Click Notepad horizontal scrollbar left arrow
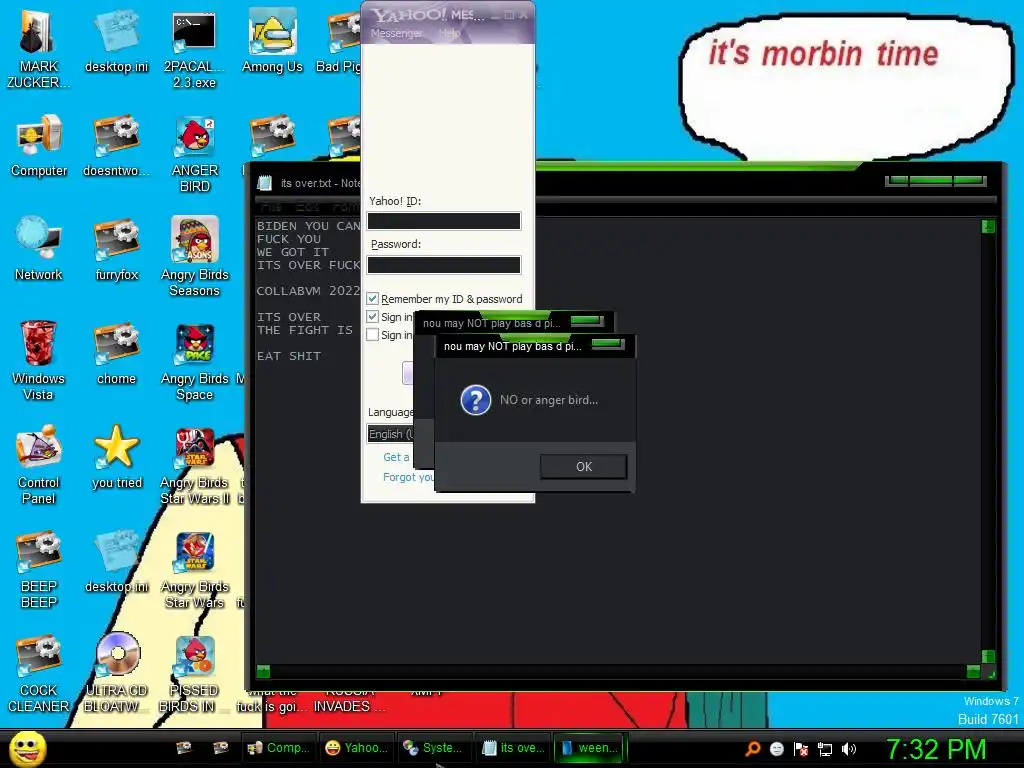The width and height of the screenshot is (1024, 768). pos(263,671)
